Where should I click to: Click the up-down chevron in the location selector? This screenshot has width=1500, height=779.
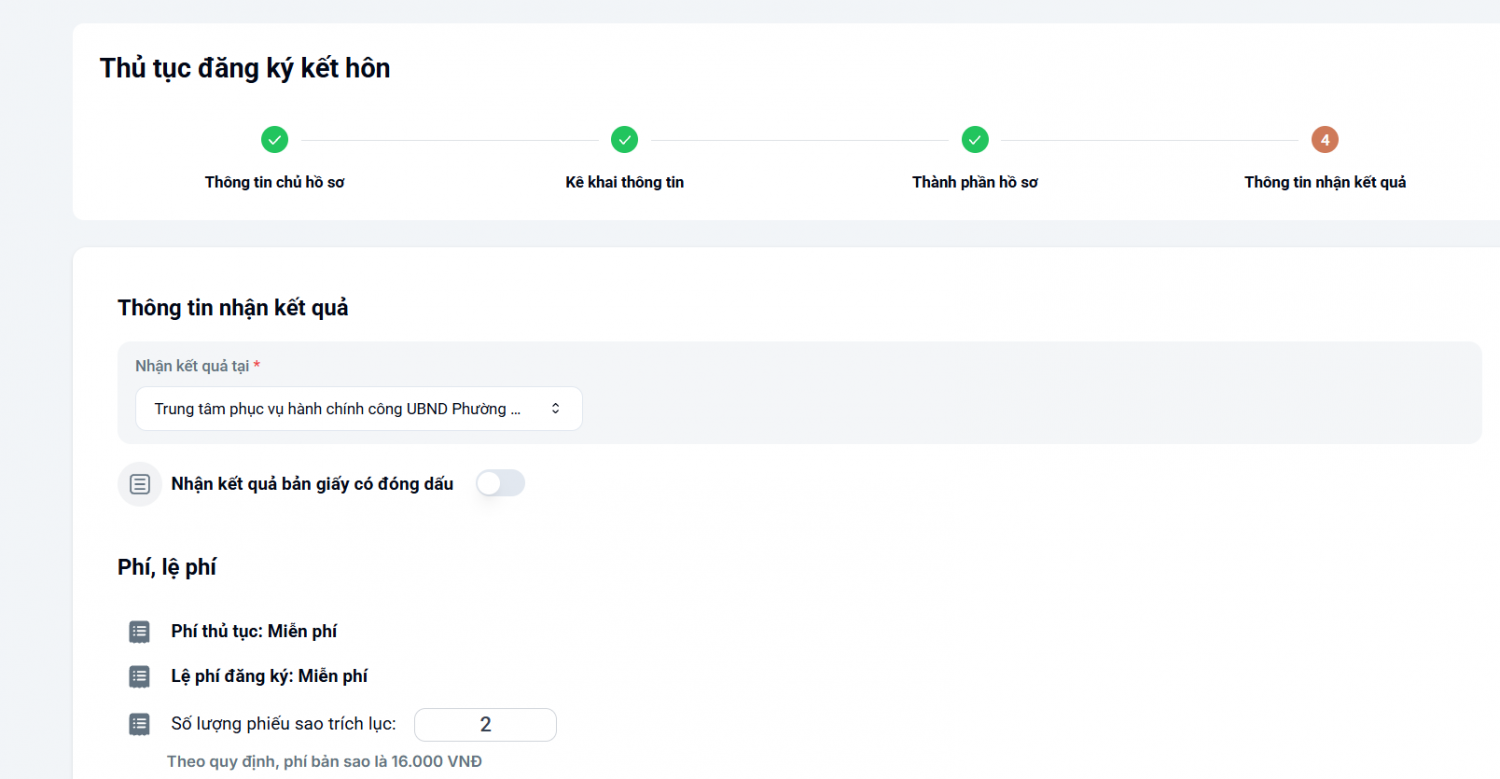[556, 409]
